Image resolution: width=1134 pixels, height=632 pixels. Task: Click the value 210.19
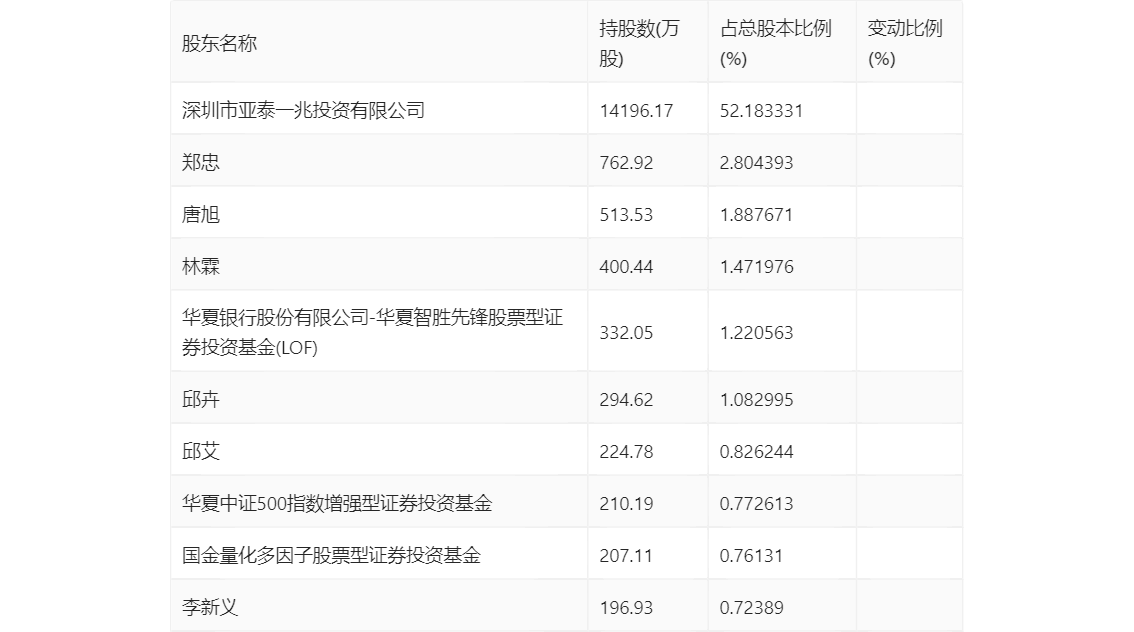(626, 504)
